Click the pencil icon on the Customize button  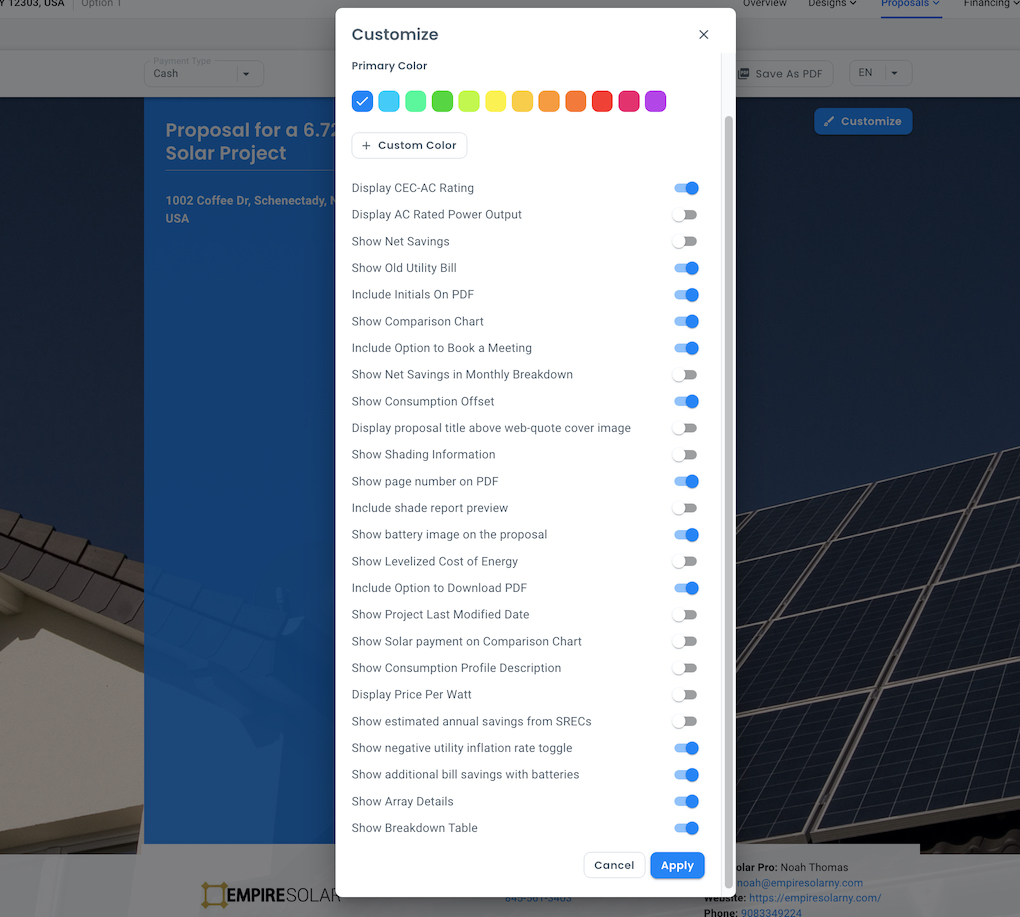[830, 120]
